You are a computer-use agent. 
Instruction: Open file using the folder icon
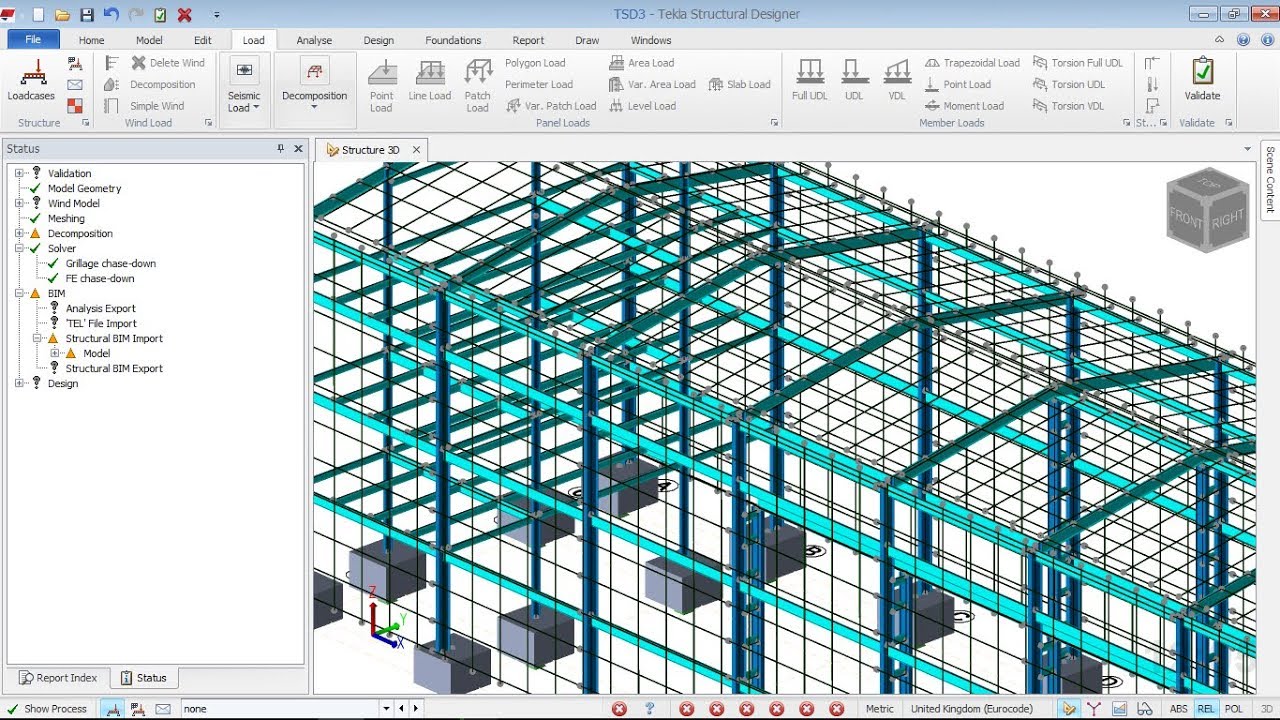(62, 15)
